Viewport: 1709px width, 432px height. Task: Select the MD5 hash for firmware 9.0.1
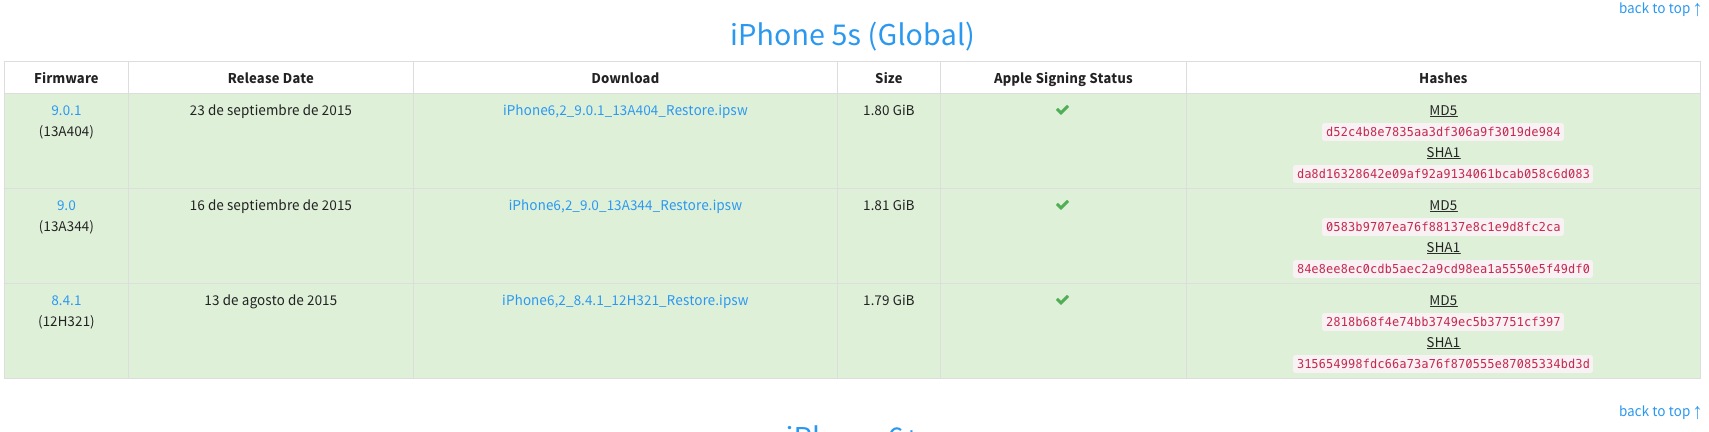pyautogui.click(x=1443, y=132)
